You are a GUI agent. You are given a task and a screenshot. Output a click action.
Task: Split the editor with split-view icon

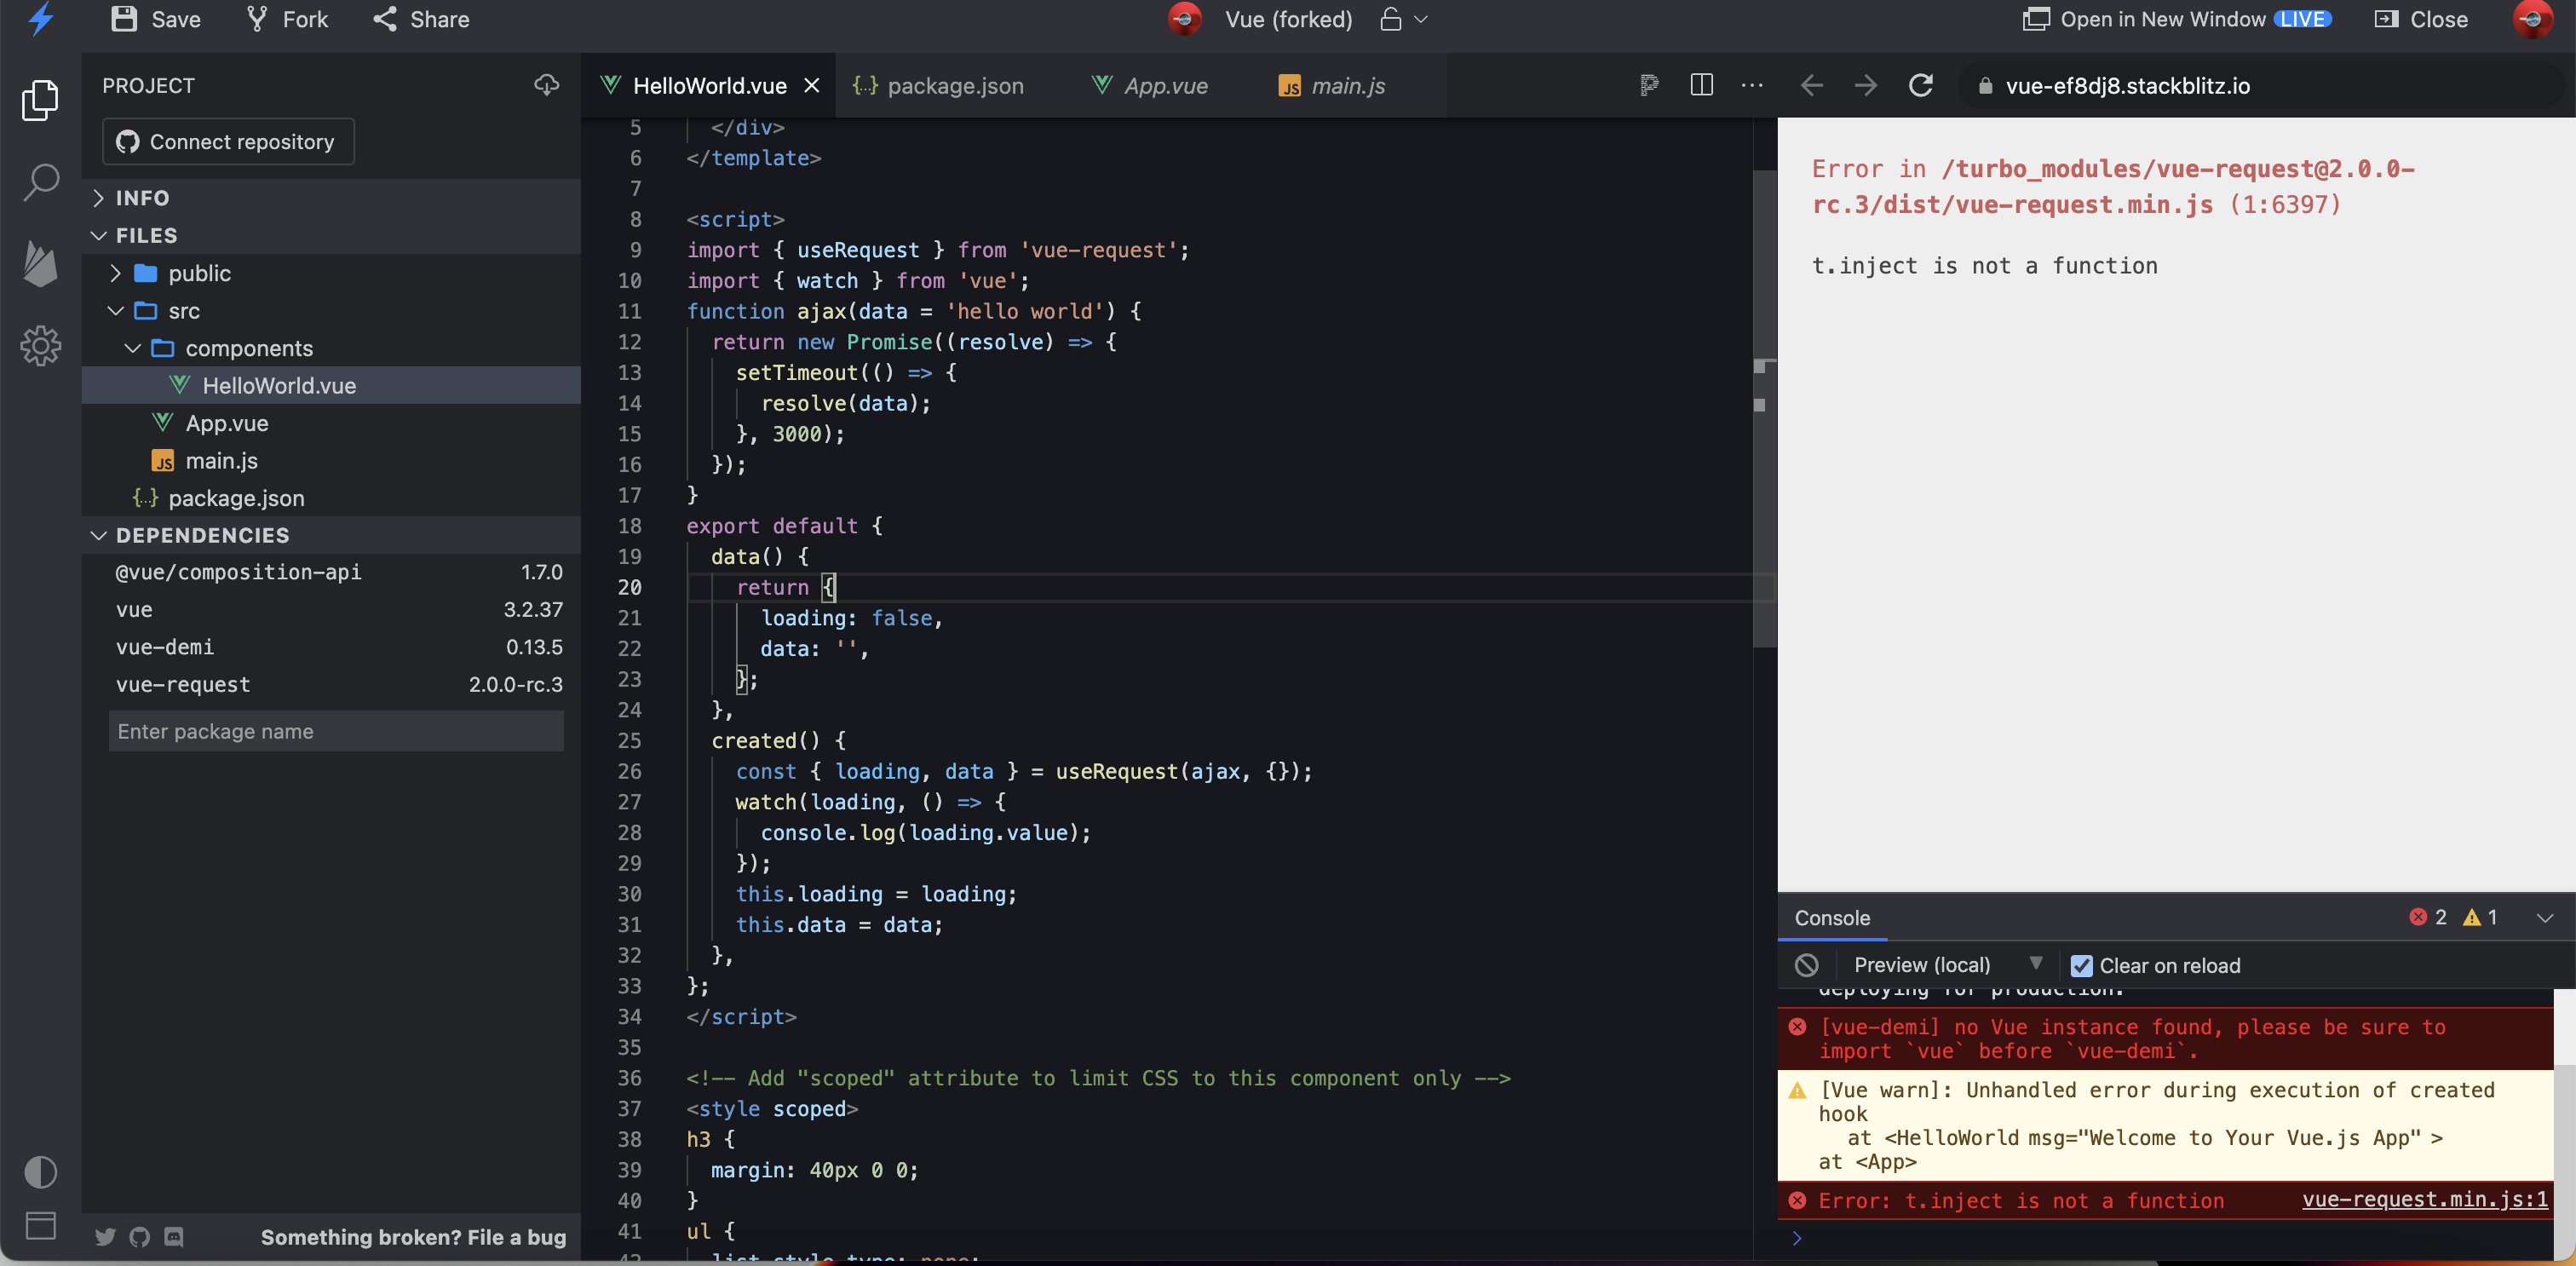pyautogui.click(x=1701, y=85)
